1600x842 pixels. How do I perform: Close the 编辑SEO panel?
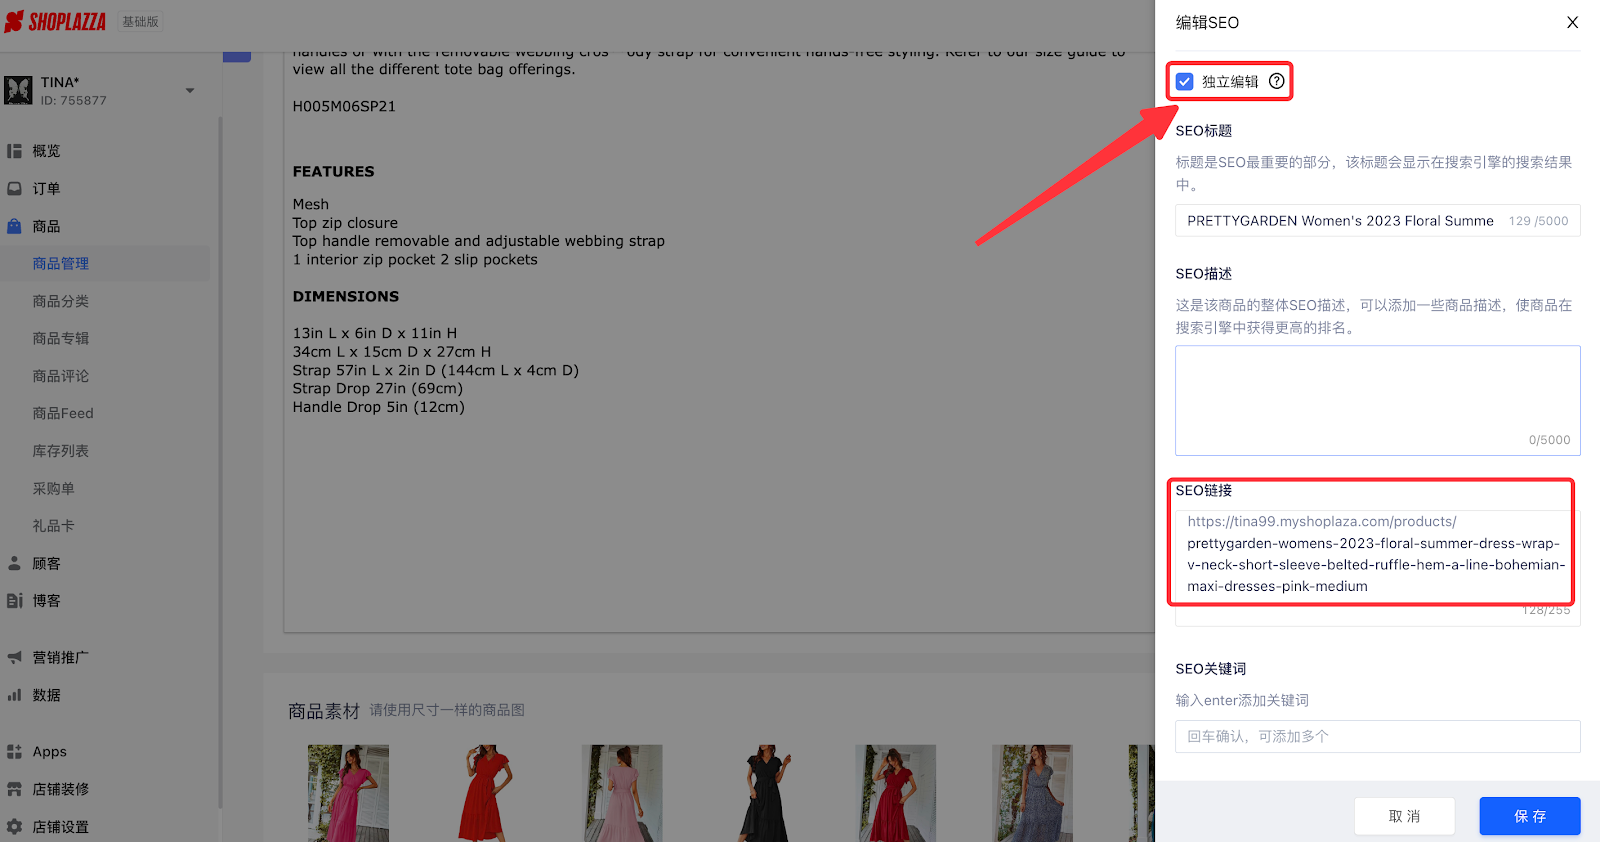click(1572, 22)
